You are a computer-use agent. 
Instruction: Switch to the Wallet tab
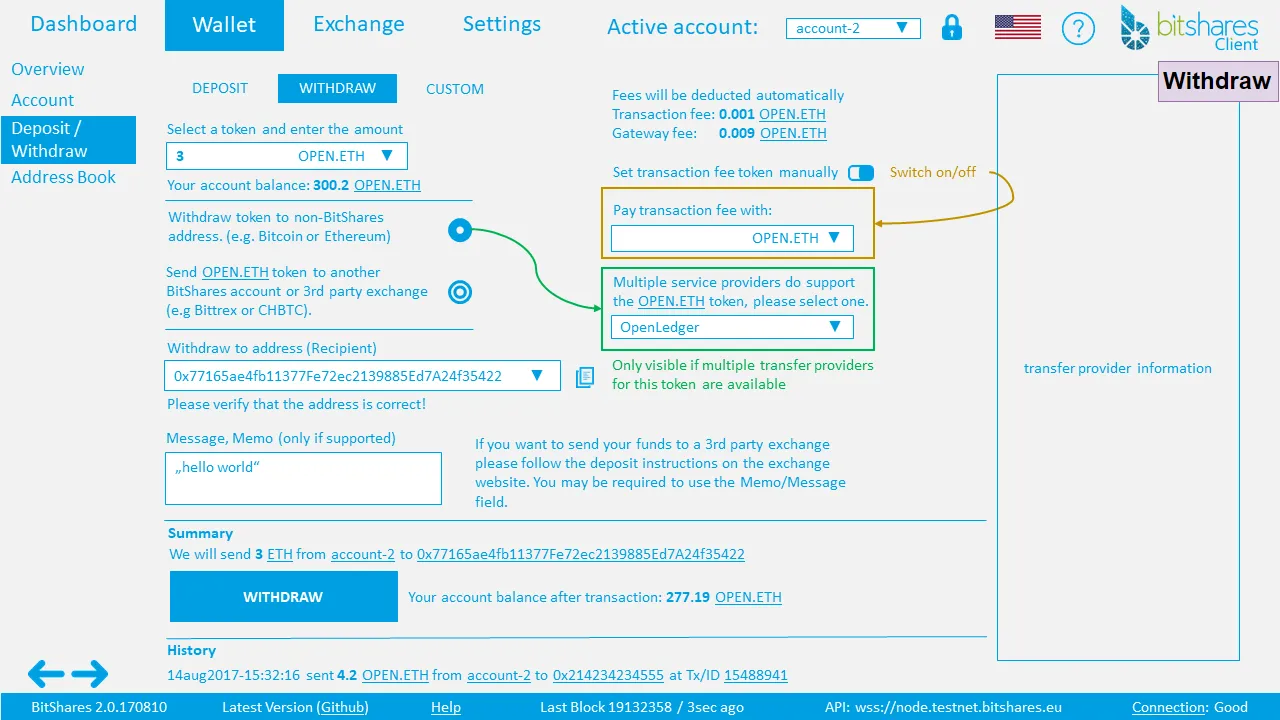pos(224,25)
